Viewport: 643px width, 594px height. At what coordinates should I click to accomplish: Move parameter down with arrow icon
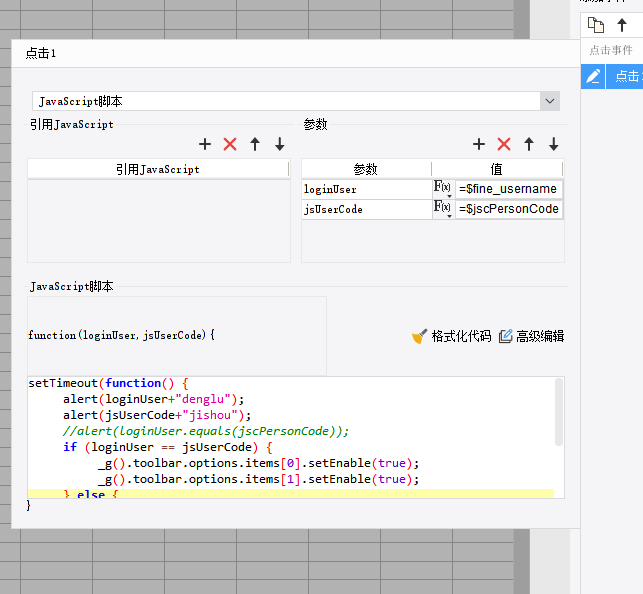554,144
